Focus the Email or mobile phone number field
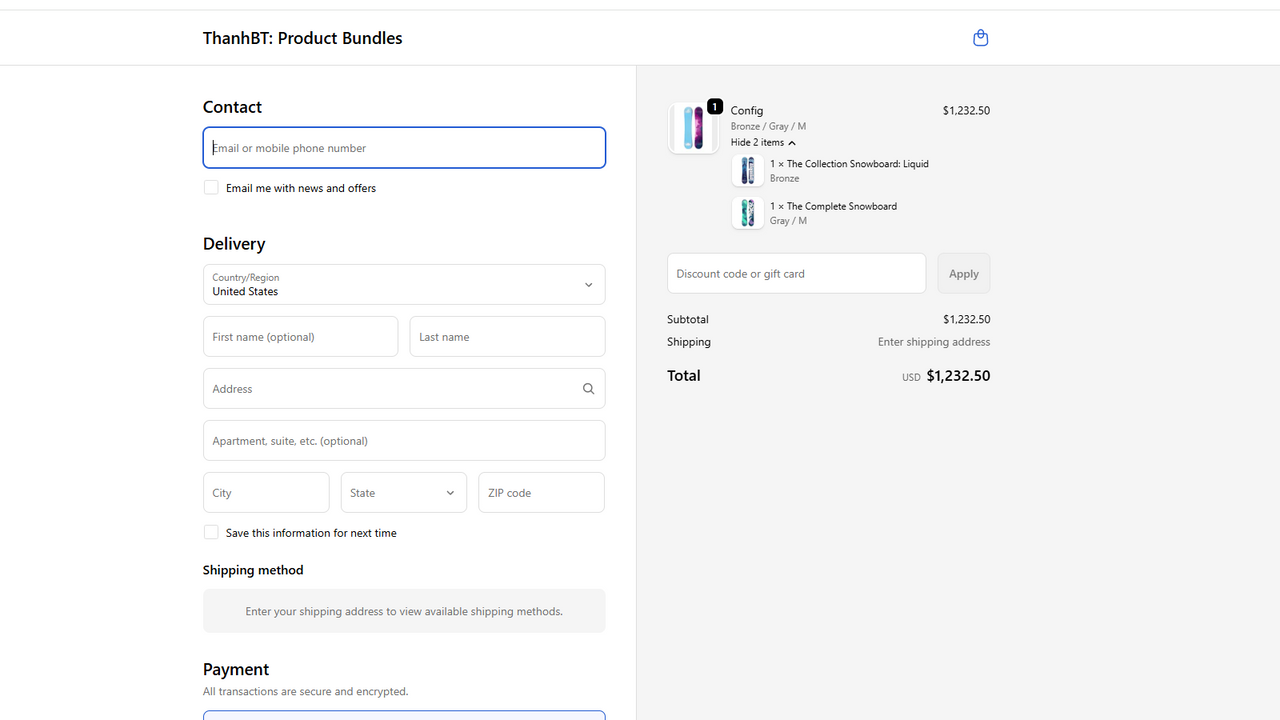1280x720 pixels. [404, 148]
